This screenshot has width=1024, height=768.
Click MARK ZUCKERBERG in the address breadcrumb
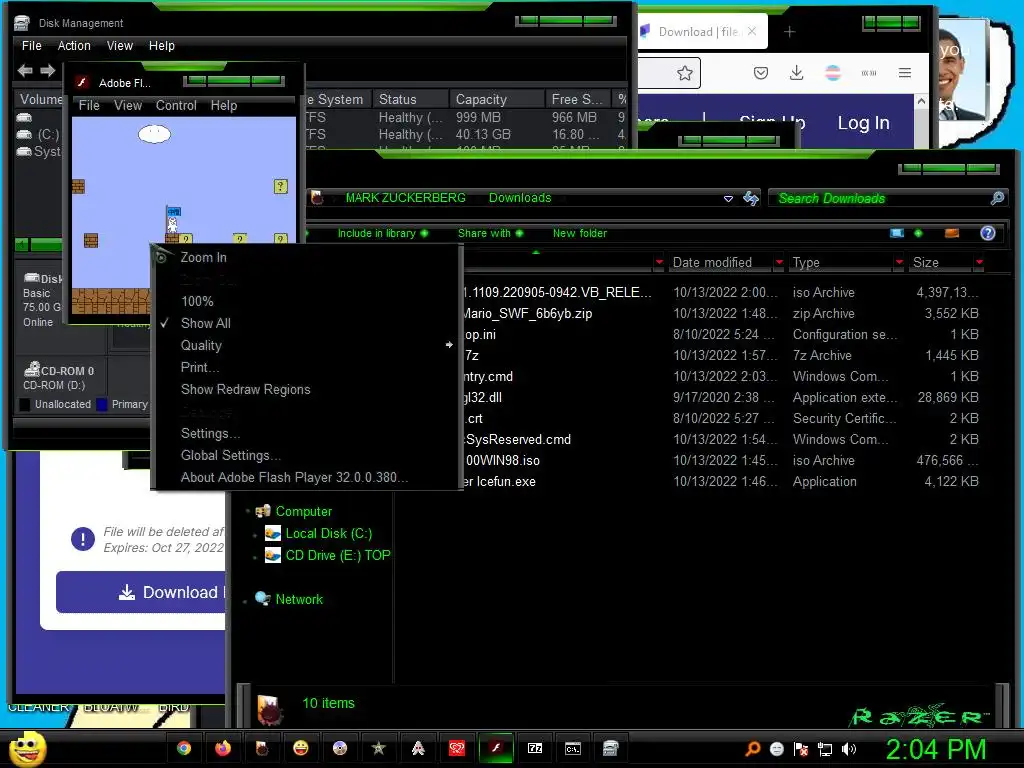(406, 198)
